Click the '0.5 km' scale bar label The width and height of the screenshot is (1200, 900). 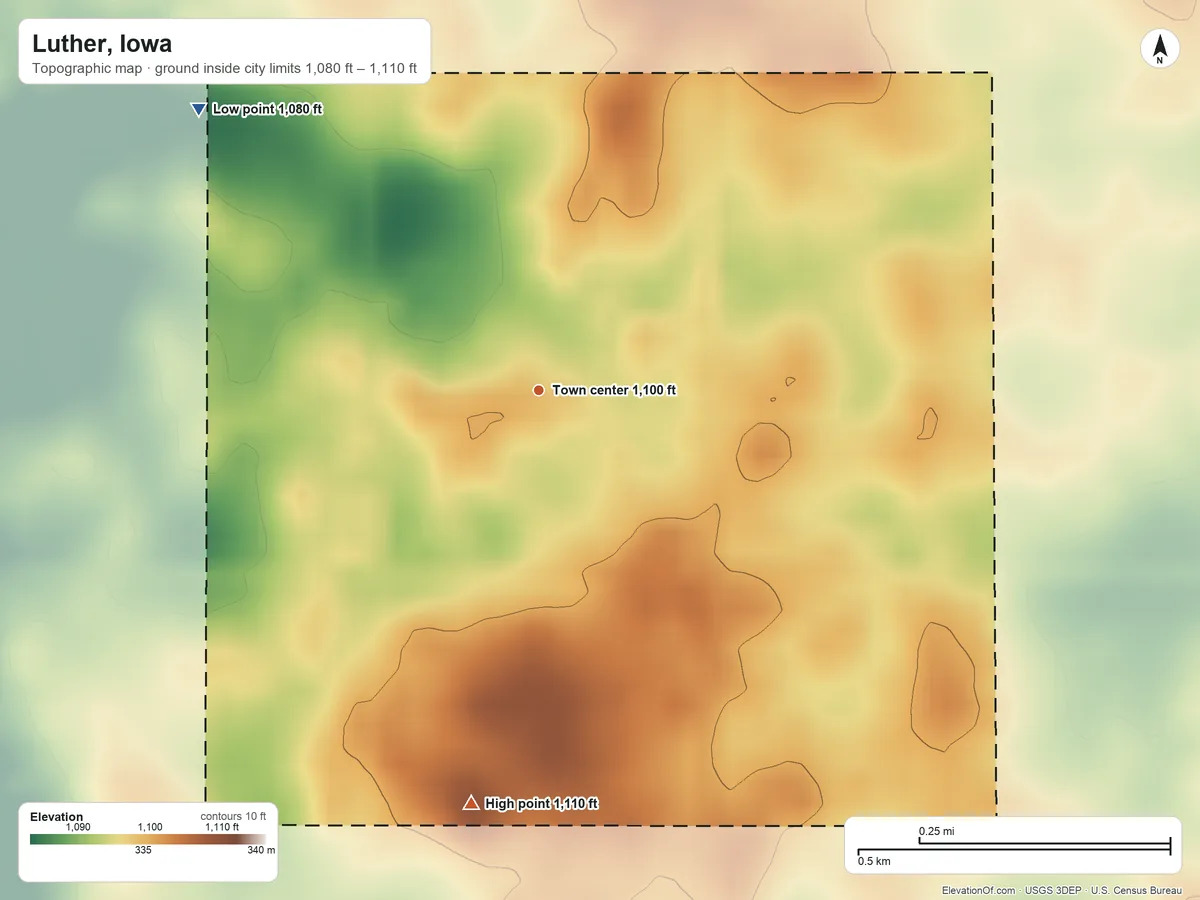coord(874,861)
